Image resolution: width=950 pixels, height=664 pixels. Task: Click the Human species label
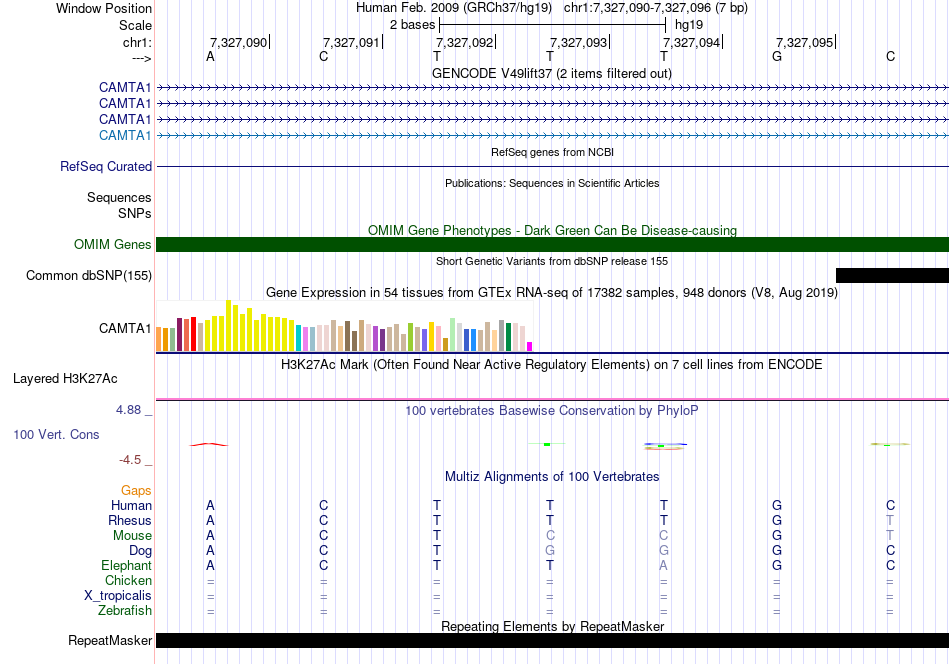pyautogui.click(x=131, y=505)
